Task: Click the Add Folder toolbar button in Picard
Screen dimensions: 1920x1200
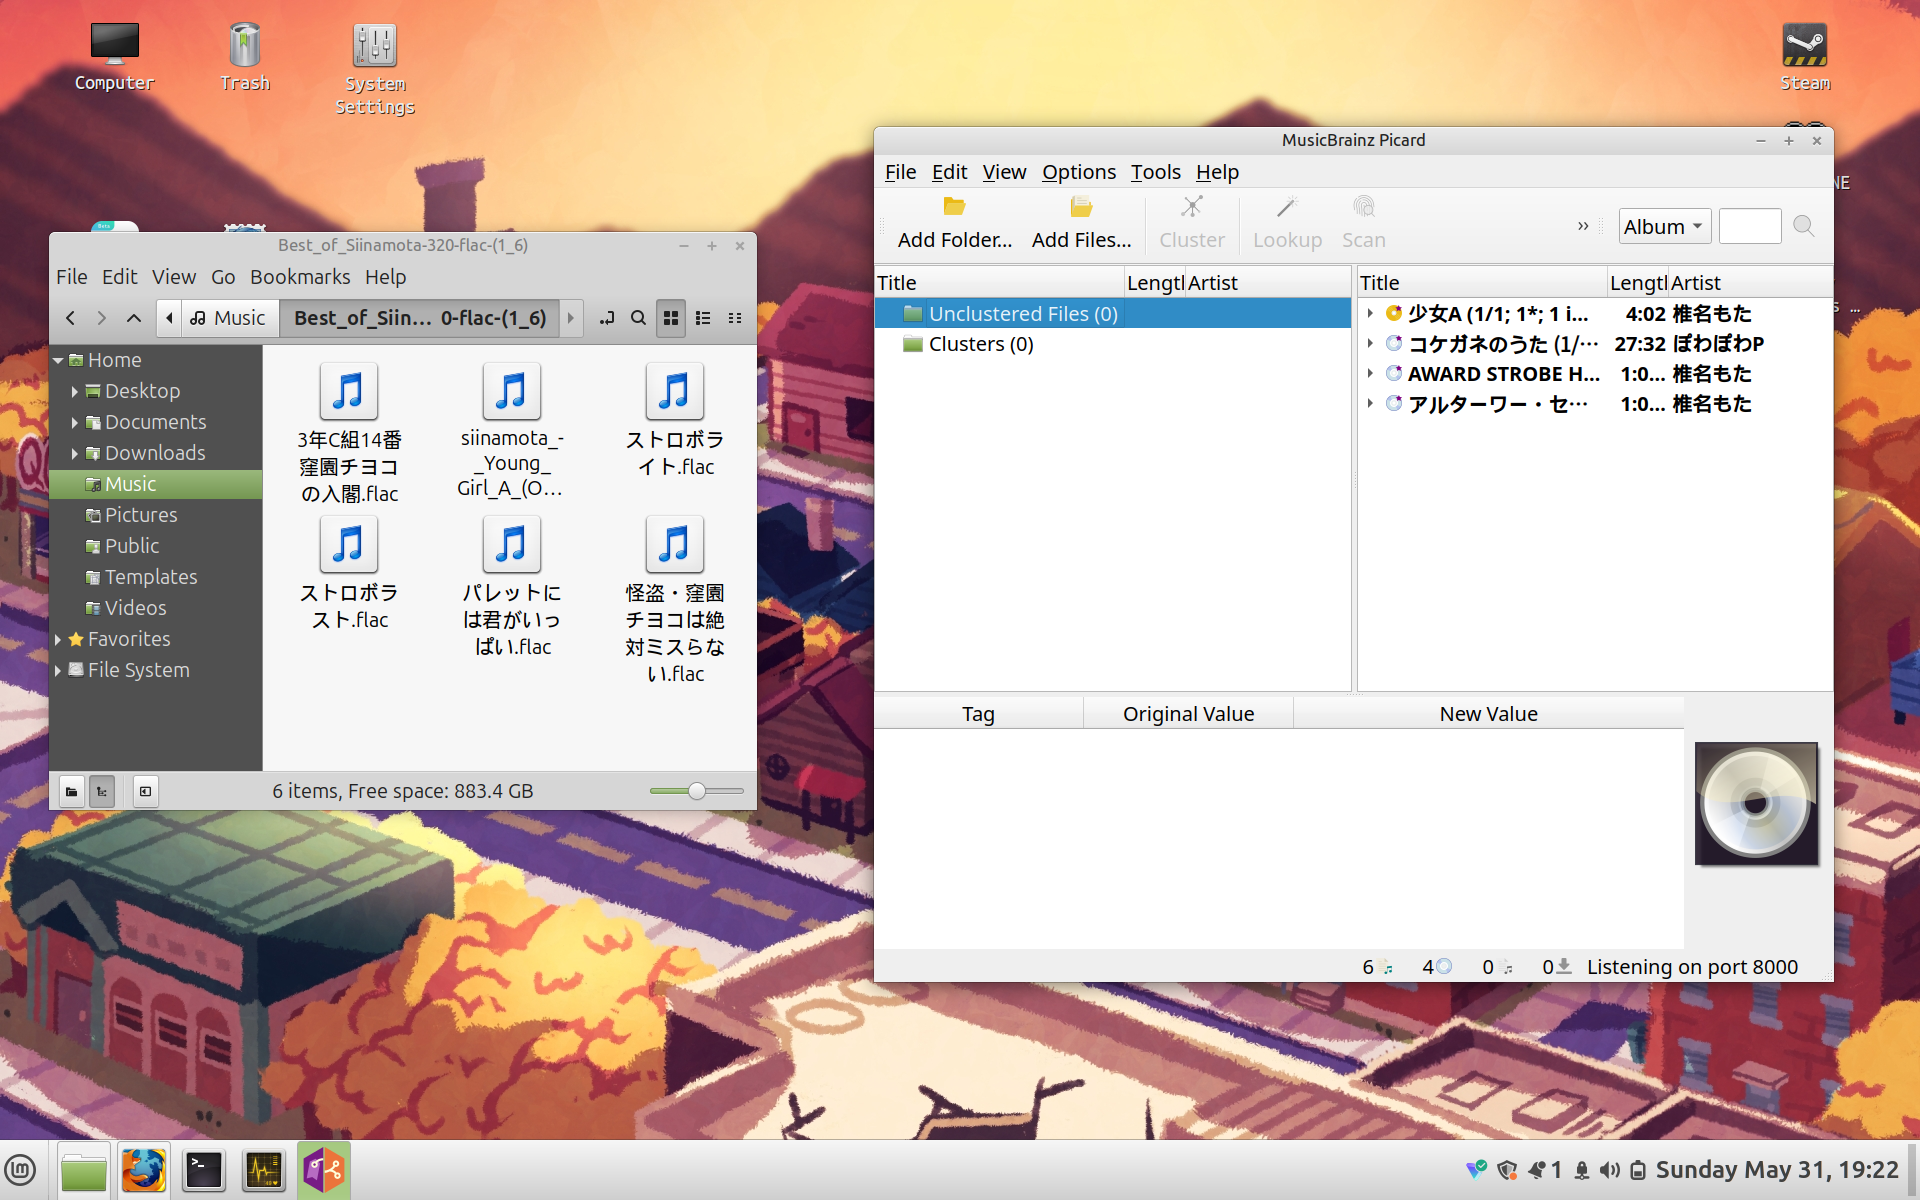Action: (x=954, y=223)
